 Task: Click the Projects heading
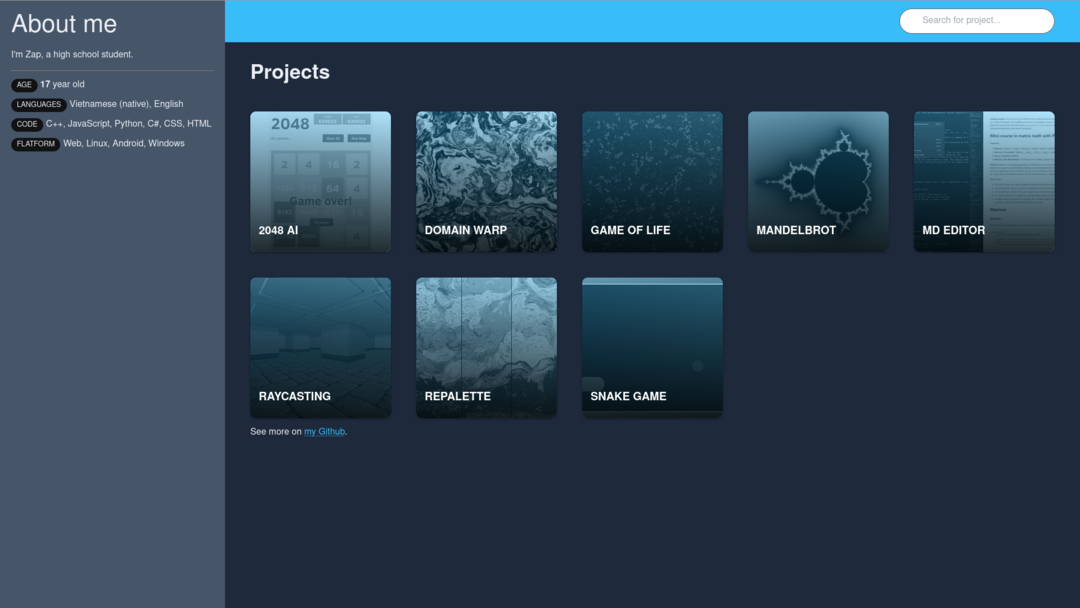pos(290,72)
